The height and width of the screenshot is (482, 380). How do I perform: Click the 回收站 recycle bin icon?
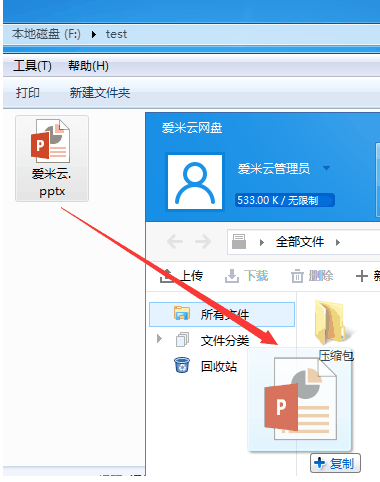182,365
